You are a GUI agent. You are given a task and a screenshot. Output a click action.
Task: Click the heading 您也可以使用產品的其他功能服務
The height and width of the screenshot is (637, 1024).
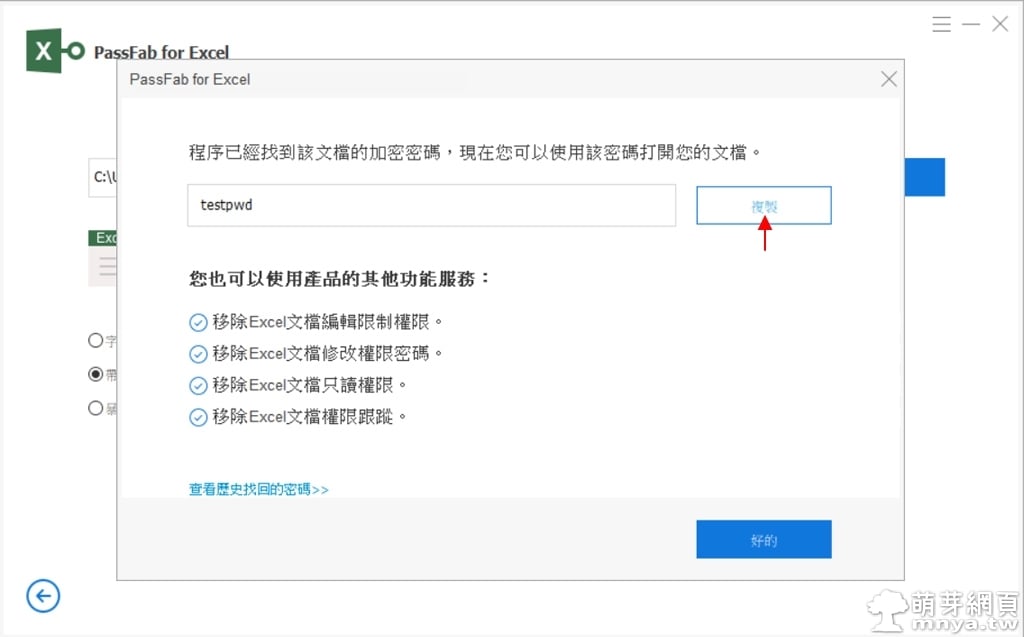pyautogui.click(x=339, y=279)
